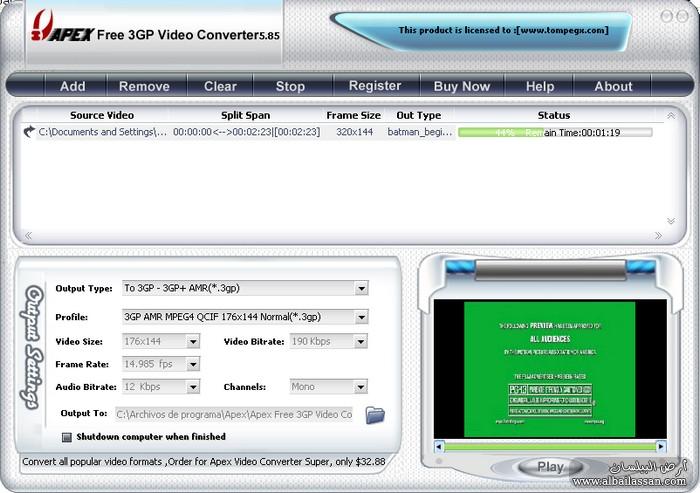Open the Video Size dropdown
700x493 pixels.
(193, 342)
